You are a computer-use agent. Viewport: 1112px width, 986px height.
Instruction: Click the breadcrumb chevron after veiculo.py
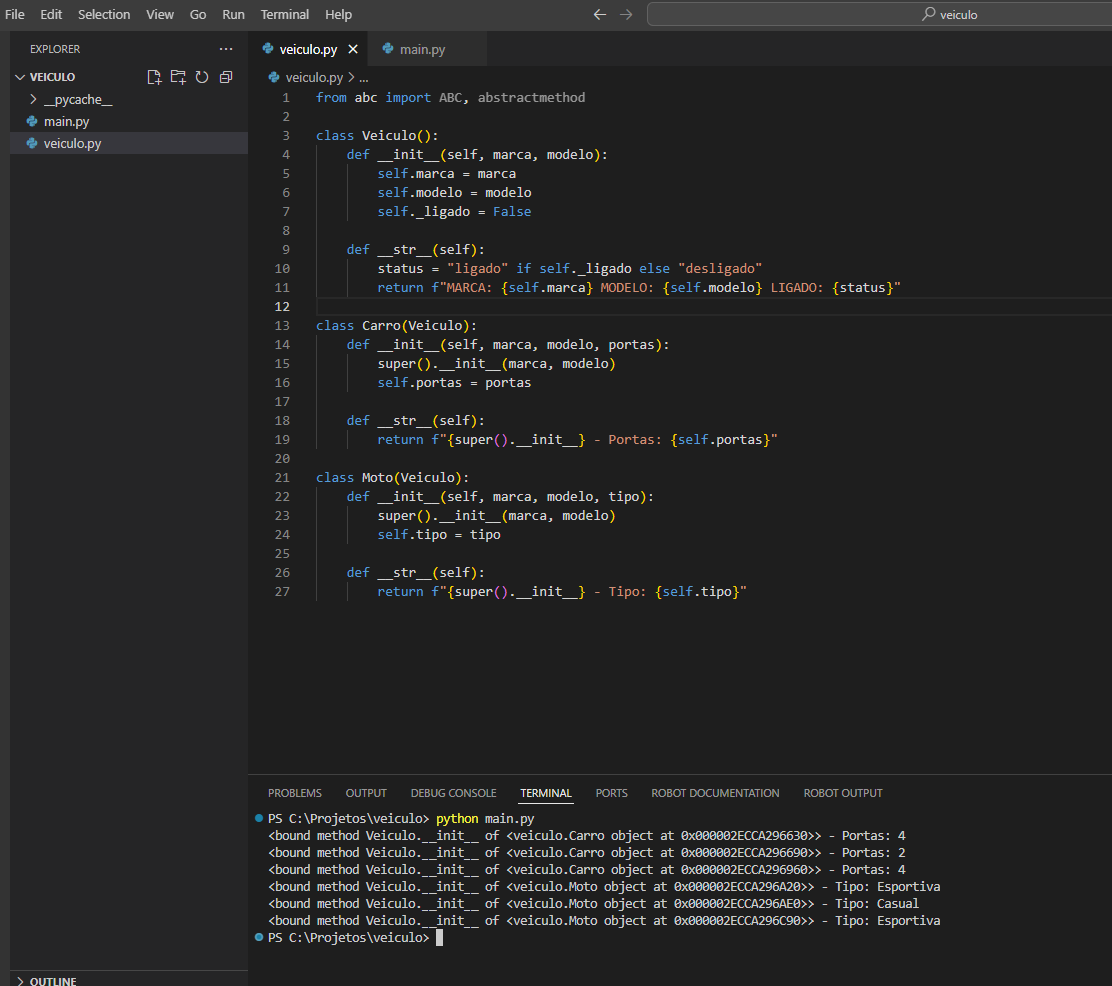tap(351, 77)
